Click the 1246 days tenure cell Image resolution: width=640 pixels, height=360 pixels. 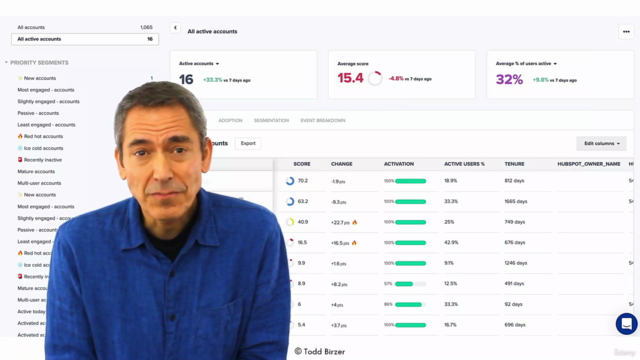click(516, 263)
